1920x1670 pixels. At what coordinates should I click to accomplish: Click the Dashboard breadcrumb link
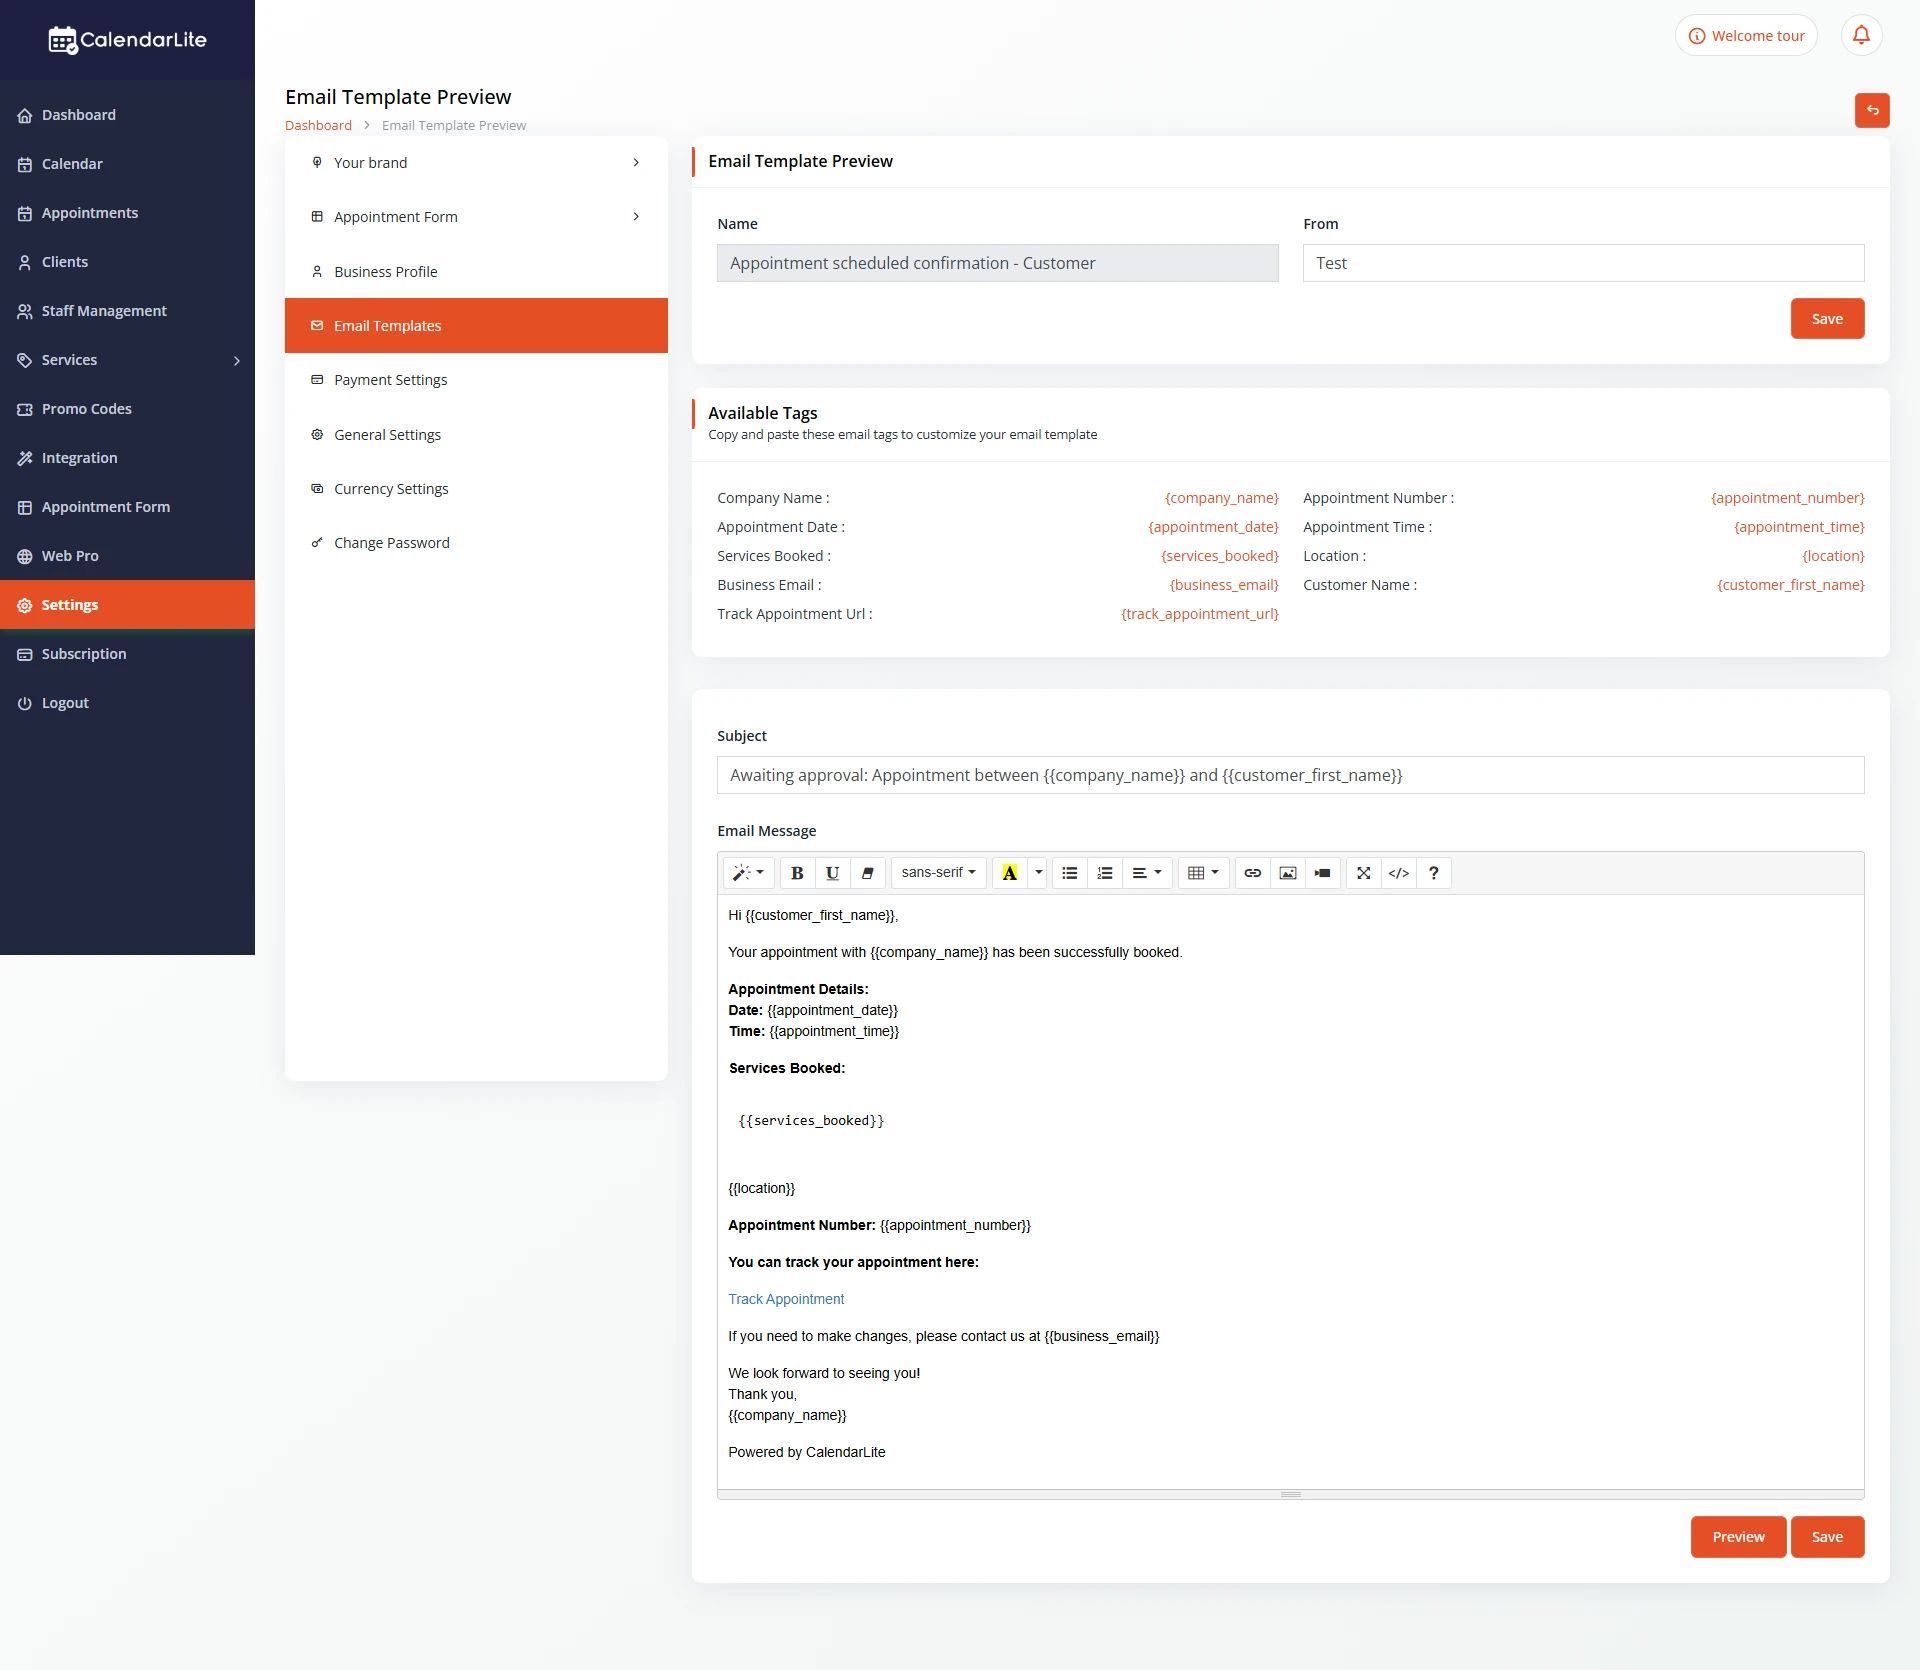click(318, 125)
